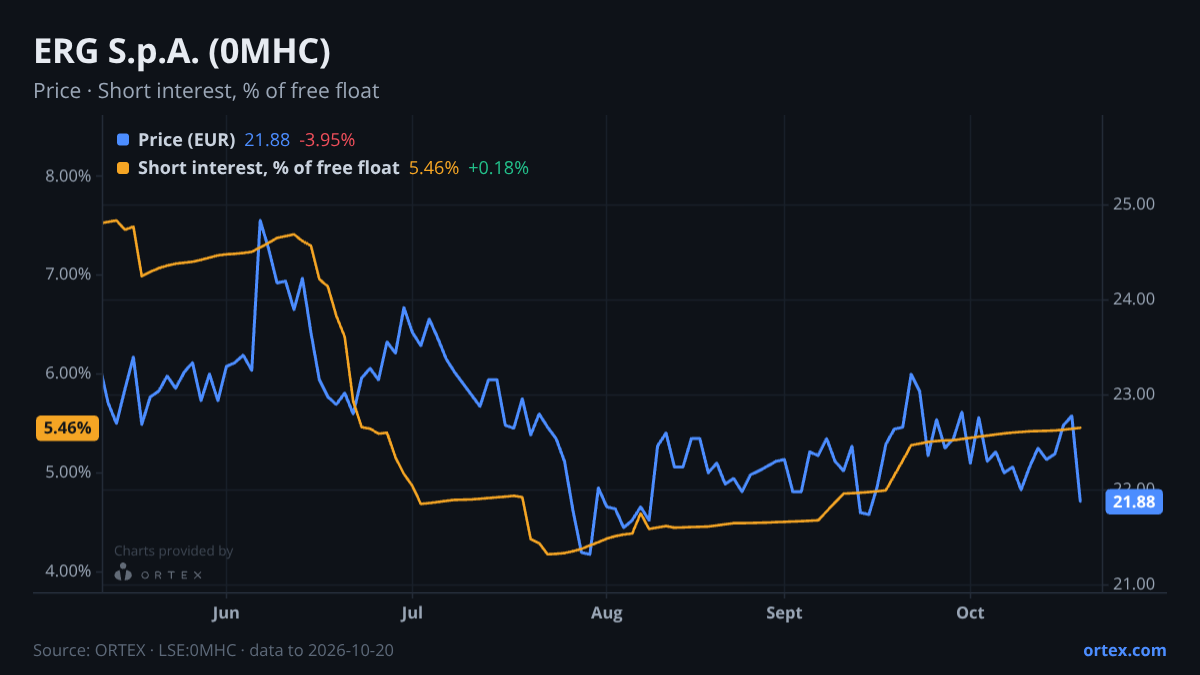The width and height of the screenshot is (1200, 675).
Task: Click the Aug x-axis label
Action: [604, 612]
